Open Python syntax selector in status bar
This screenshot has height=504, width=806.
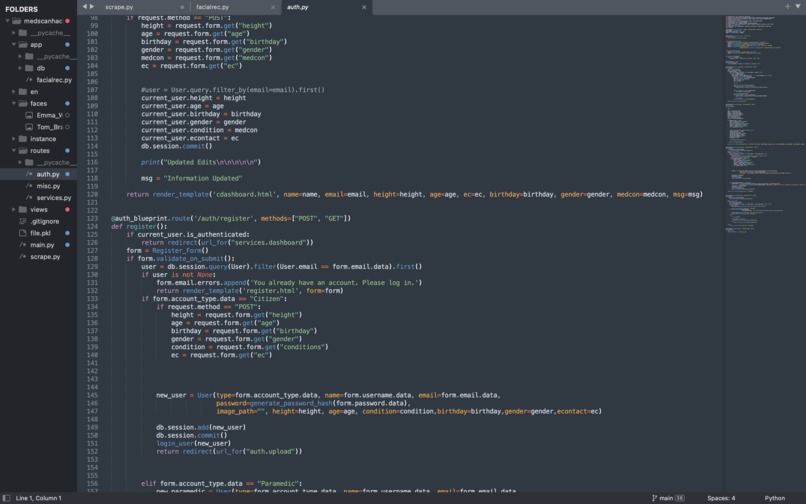(774, 498)
